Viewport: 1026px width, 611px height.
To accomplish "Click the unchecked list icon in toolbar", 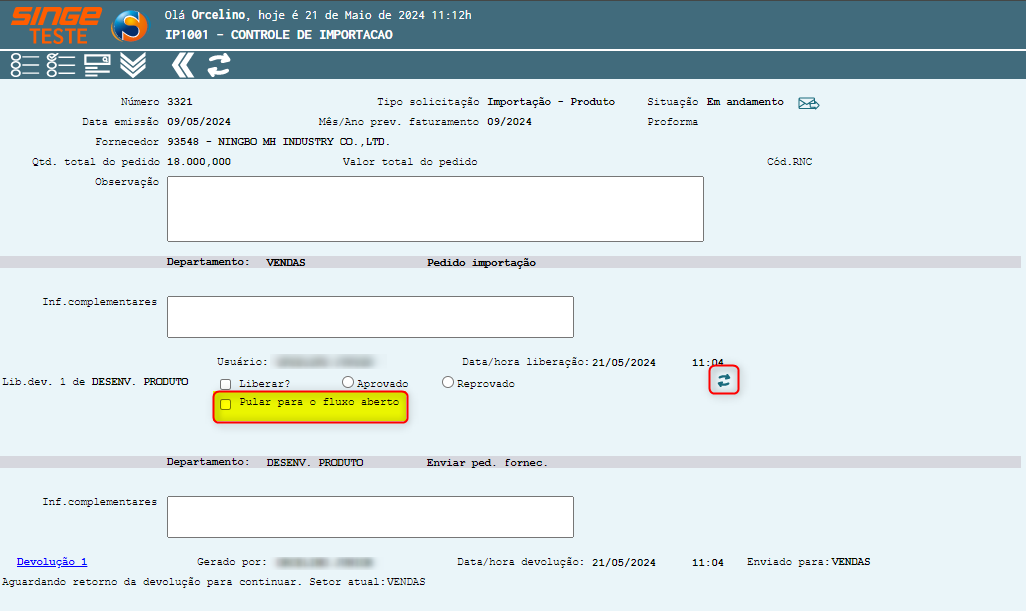I will tap(25, 65).
